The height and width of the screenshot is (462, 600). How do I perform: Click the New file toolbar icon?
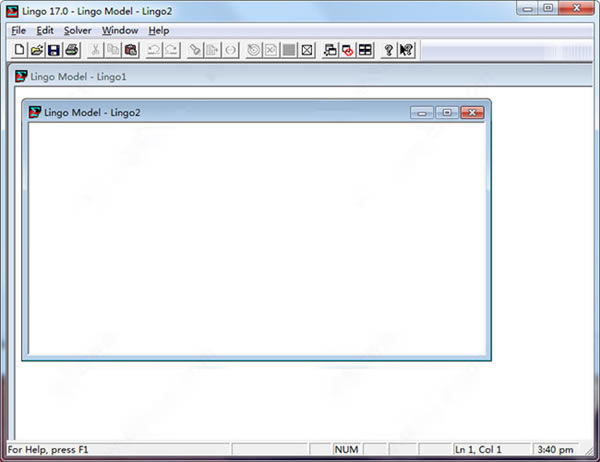tap(19, 49)
